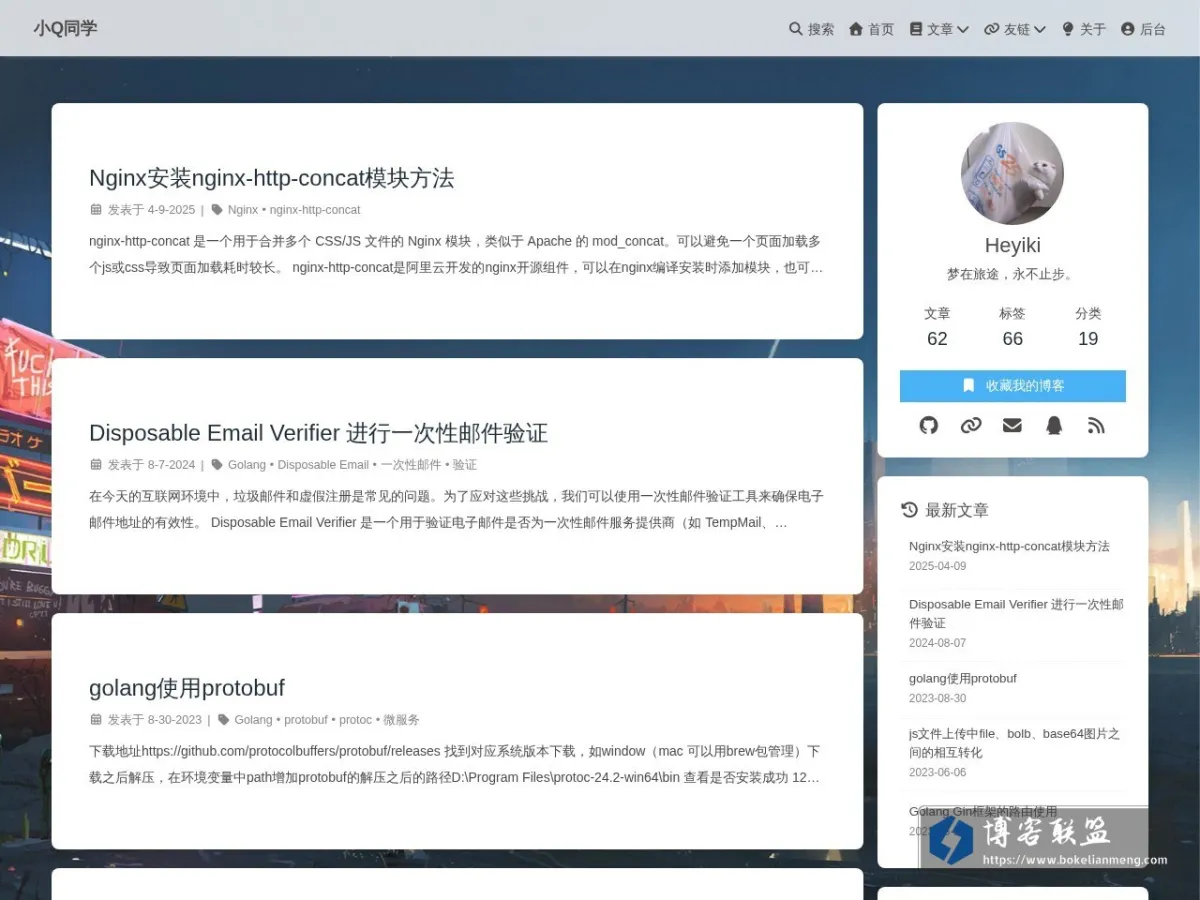This screenshot has height=900, width=1200.
Task: Click date 2023-08-30 in recent posts
Action: [x=937, y=698]
